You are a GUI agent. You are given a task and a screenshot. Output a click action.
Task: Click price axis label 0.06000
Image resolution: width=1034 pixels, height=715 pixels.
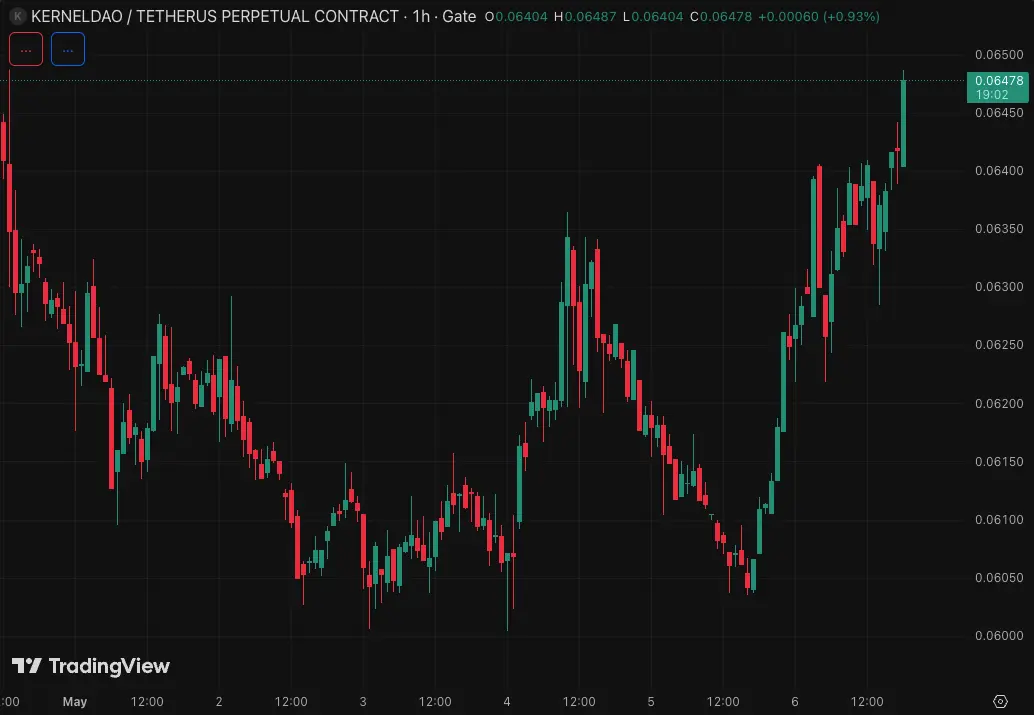click(999, 636)
